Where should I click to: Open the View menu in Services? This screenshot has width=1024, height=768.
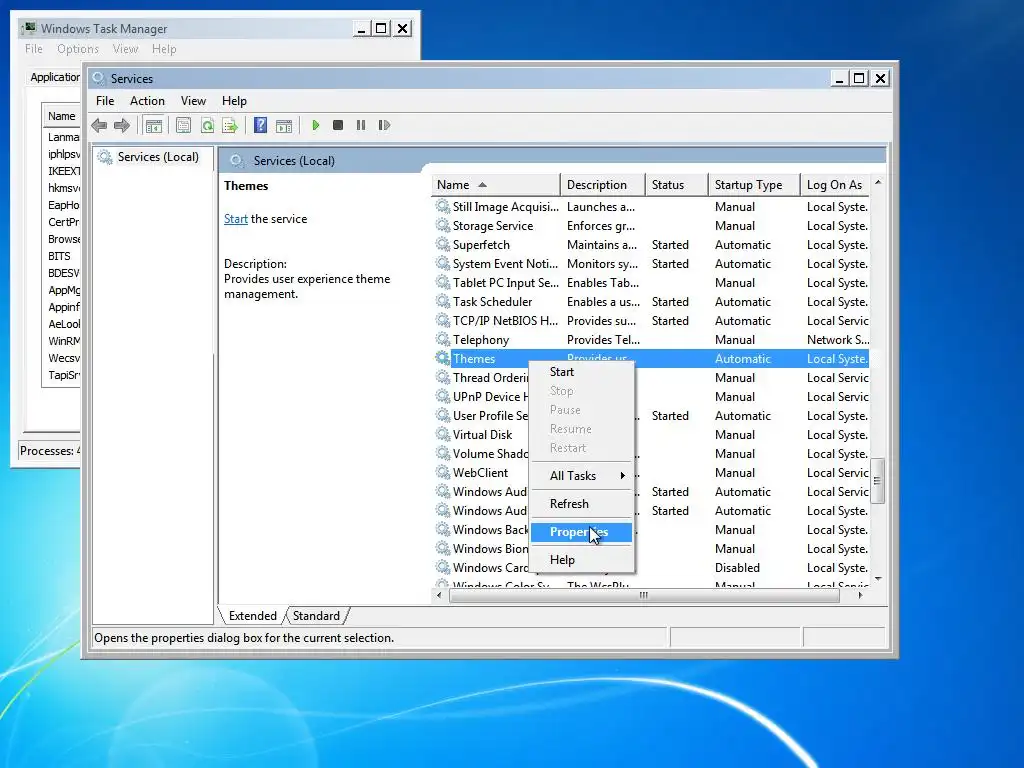pos(193,101)
